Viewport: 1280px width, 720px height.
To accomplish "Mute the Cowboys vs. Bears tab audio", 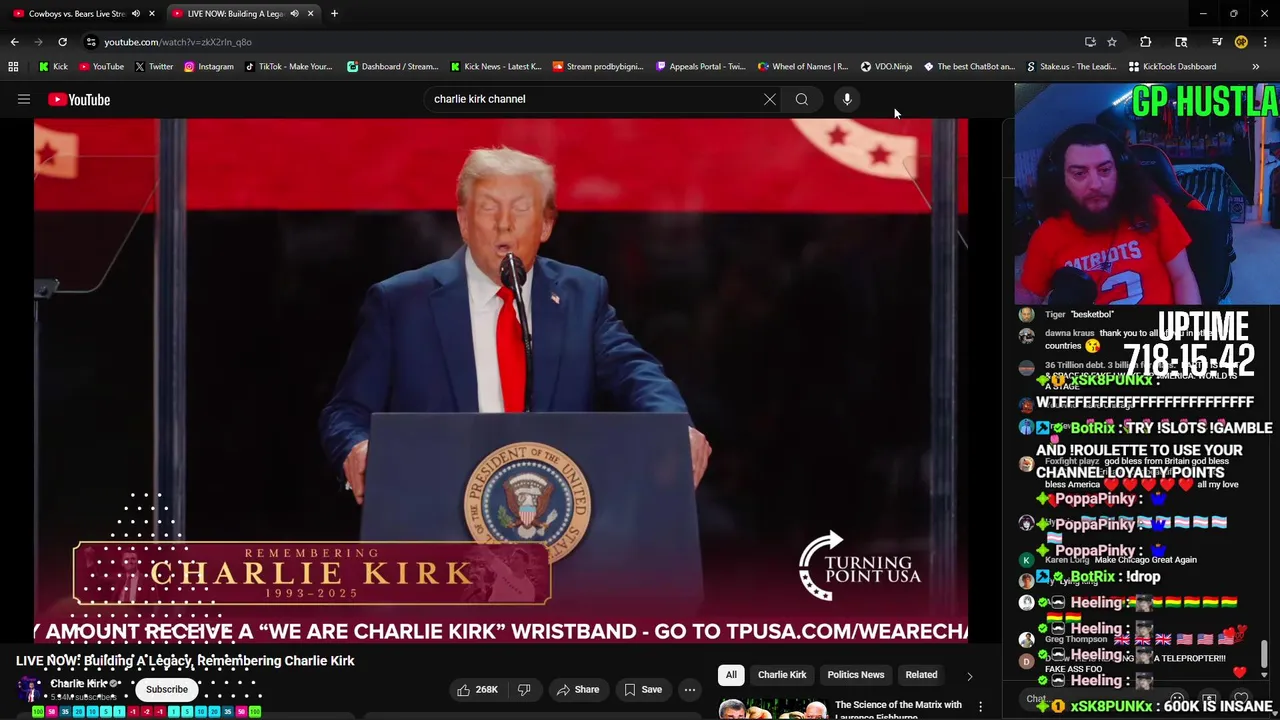I will (136, 14).
